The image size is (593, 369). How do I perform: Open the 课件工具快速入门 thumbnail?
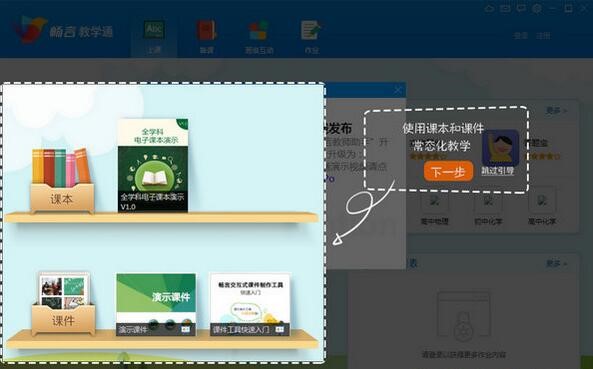point(250,304)
